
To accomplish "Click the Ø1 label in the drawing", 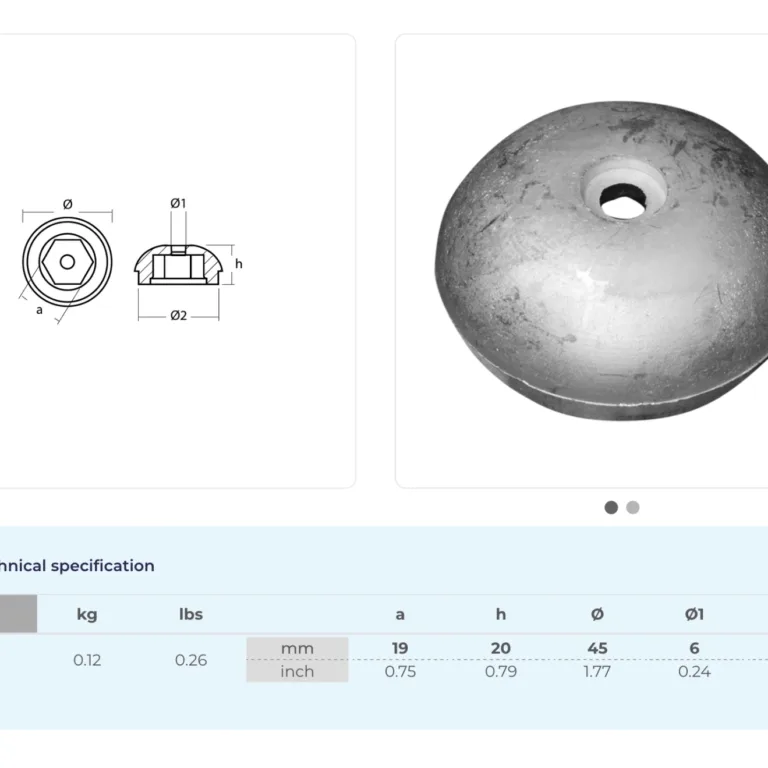I will [178, 203].
